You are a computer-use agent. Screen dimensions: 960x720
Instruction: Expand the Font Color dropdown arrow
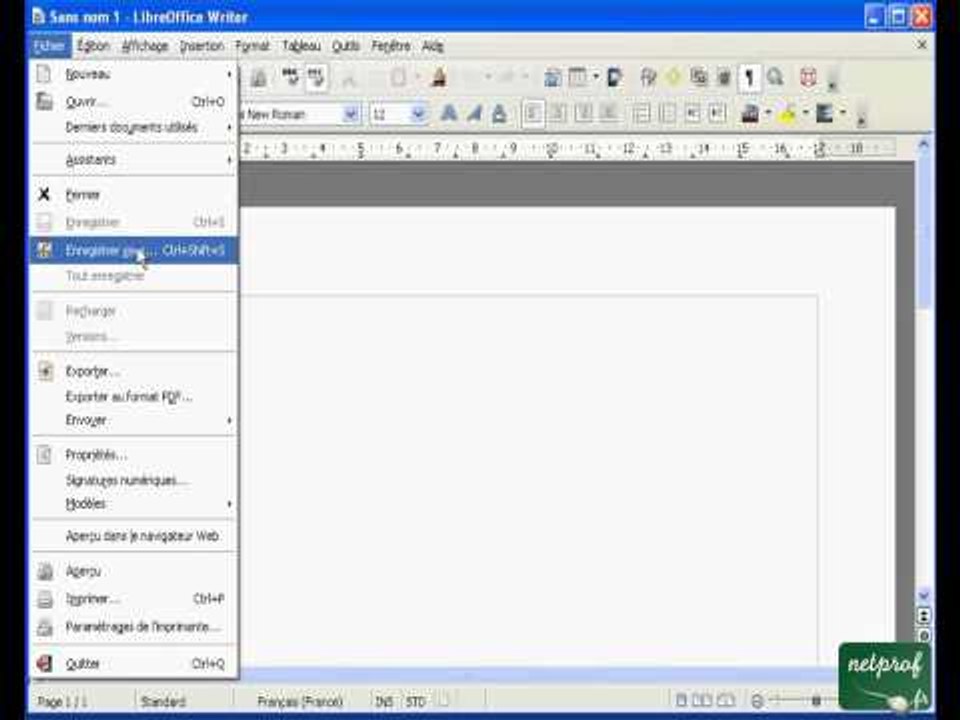click(768, 113)
